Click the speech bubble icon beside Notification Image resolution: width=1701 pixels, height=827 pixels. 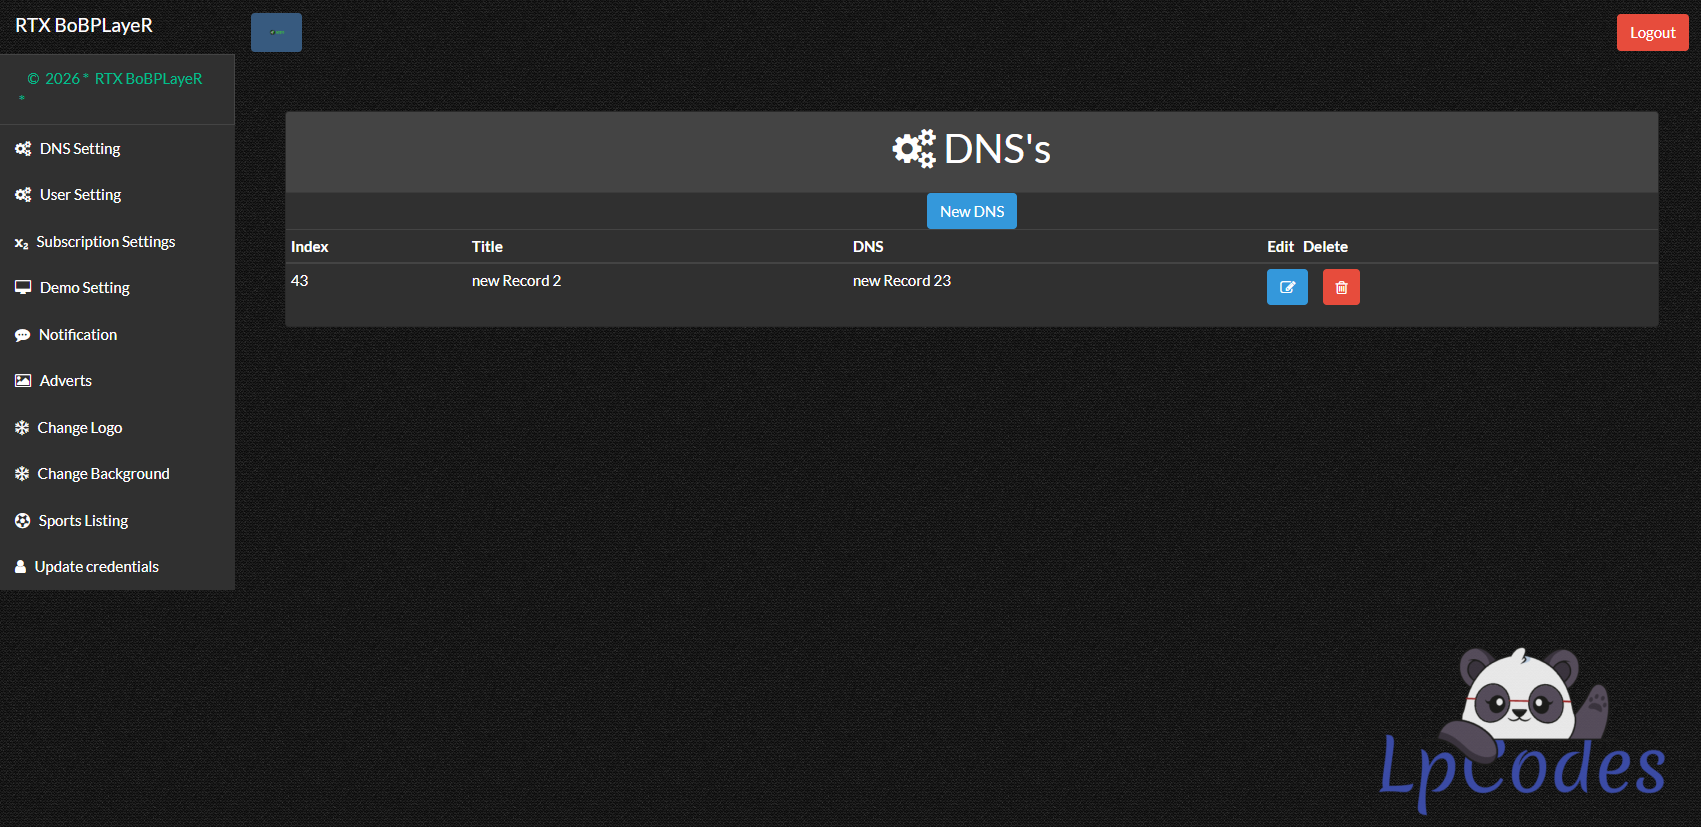tap(22, 335)
